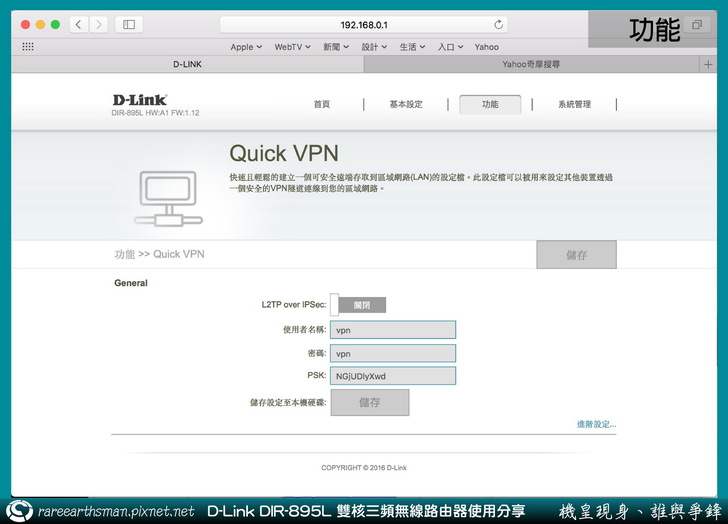Focus the PSK field
The height and width of the screenshot is (524, 728).
pyautogui.click(x=393, y=376)
